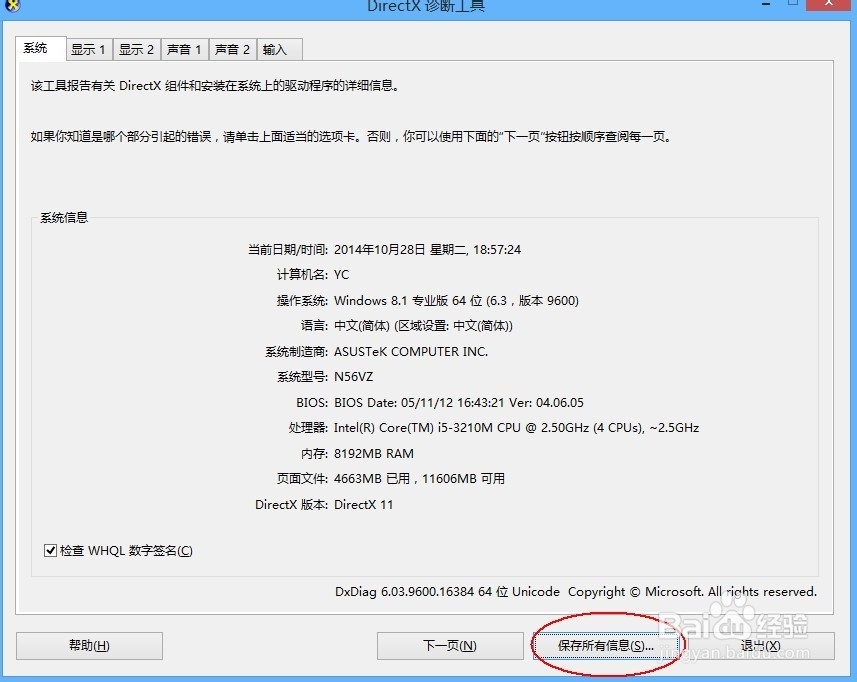Click 保存所有信息(S)... button
The width and height of the screenshot is (857, 682).
click(x=606, y=646)
